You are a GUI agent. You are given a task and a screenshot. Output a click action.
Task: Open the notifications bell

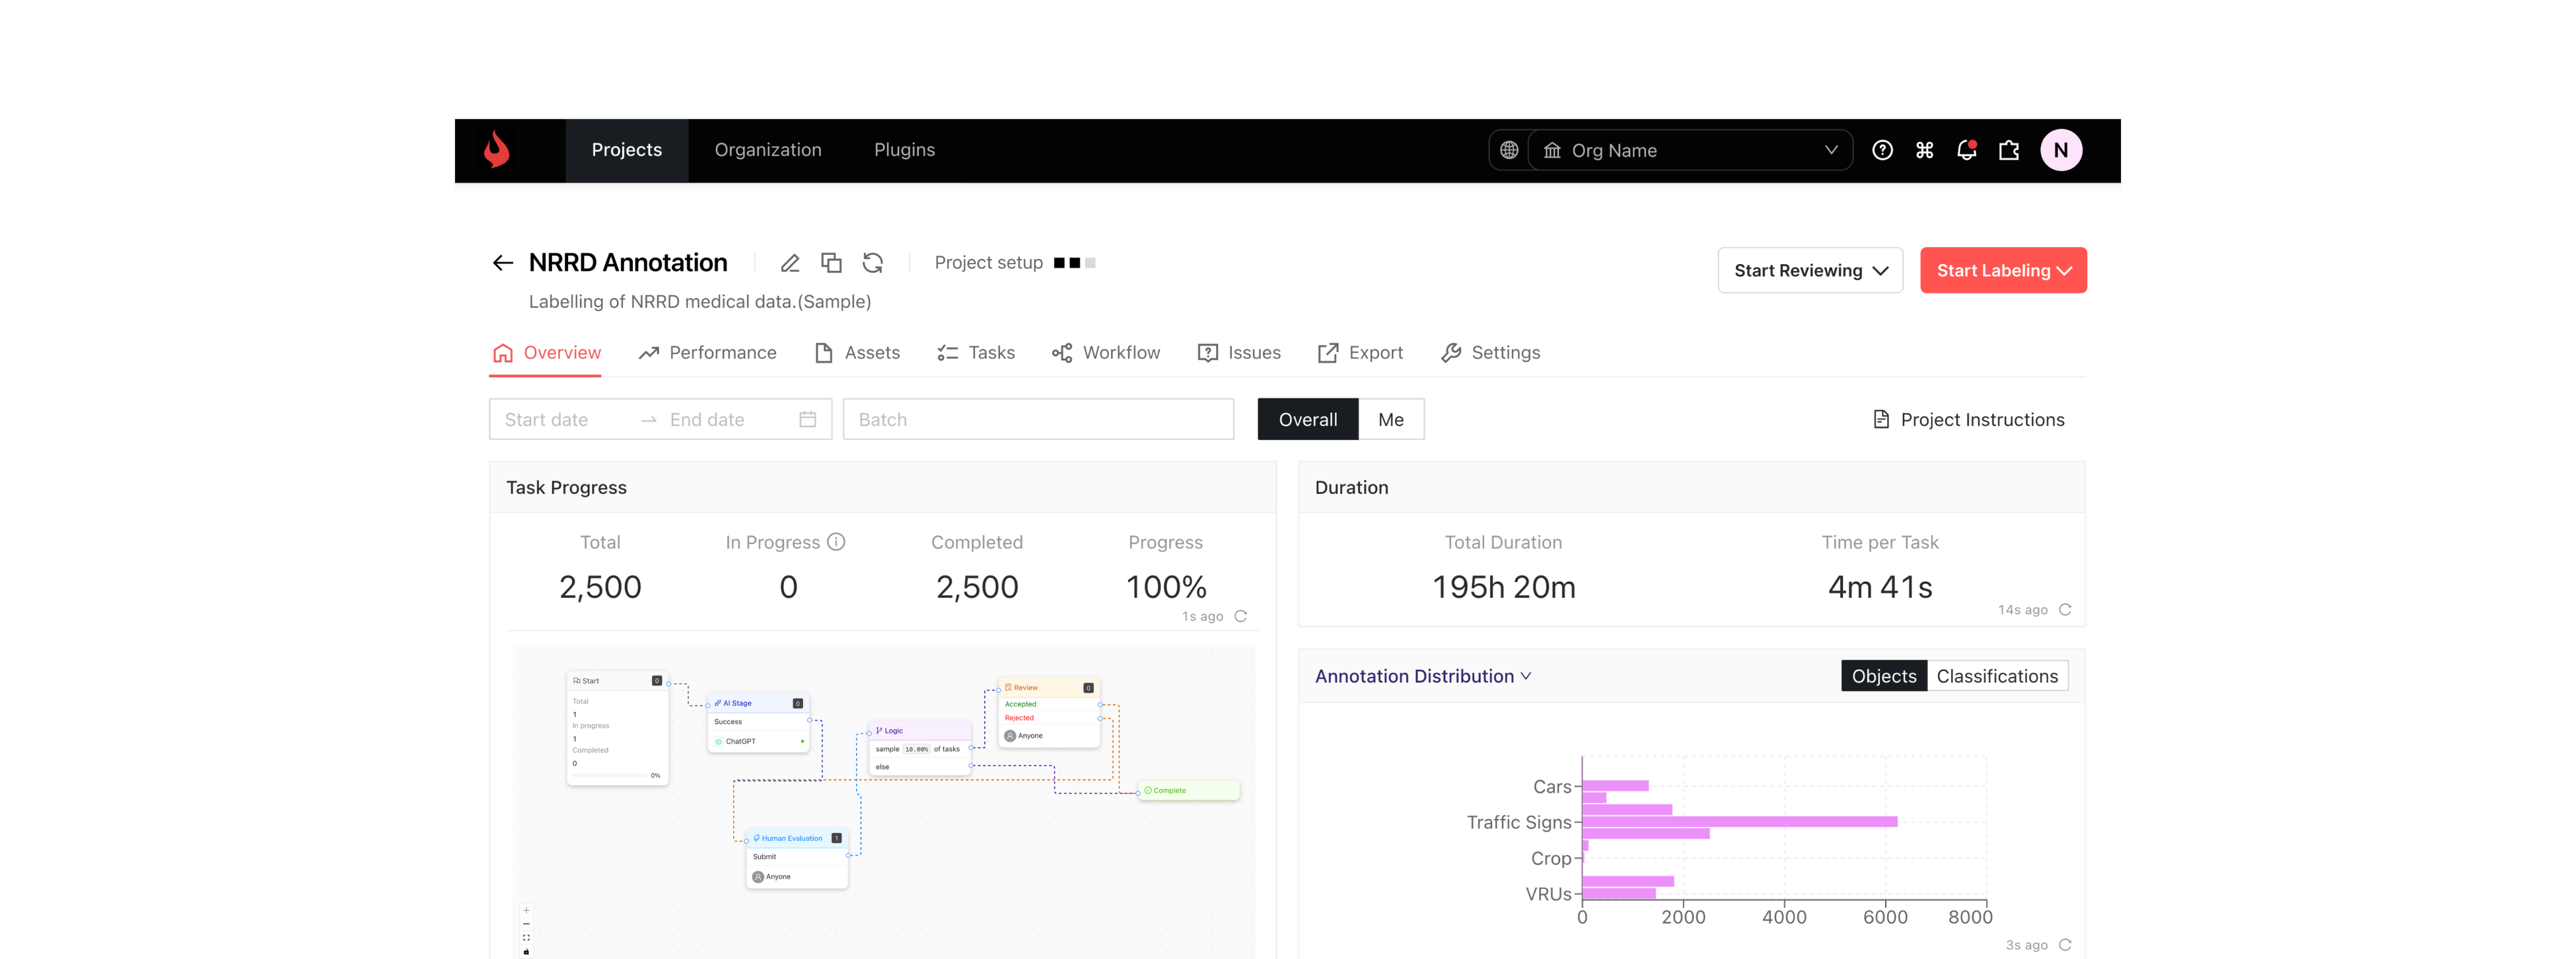(x=1966, y=150)
